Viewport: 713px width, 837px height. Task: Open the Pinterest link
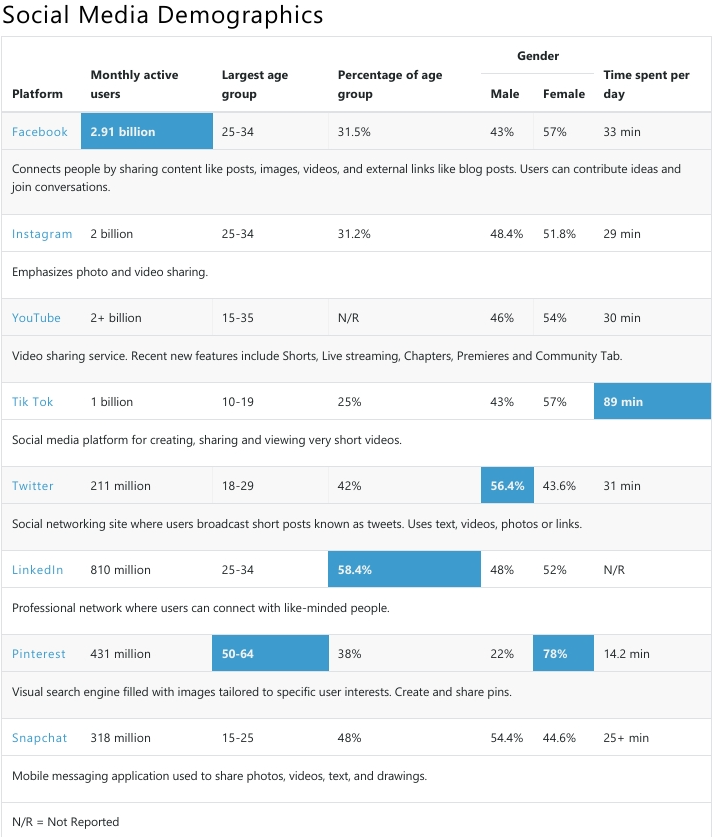click(38, 654)
